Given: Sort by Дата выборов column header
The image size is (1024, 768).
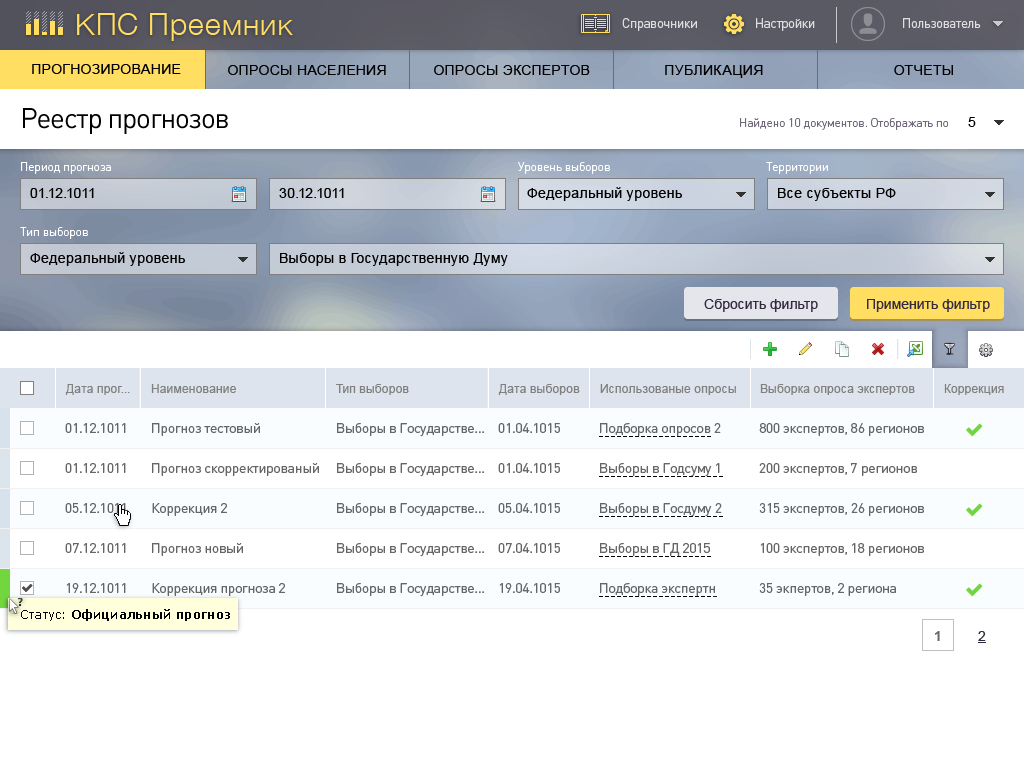Looking at the screenshot, I should [539, 389].
